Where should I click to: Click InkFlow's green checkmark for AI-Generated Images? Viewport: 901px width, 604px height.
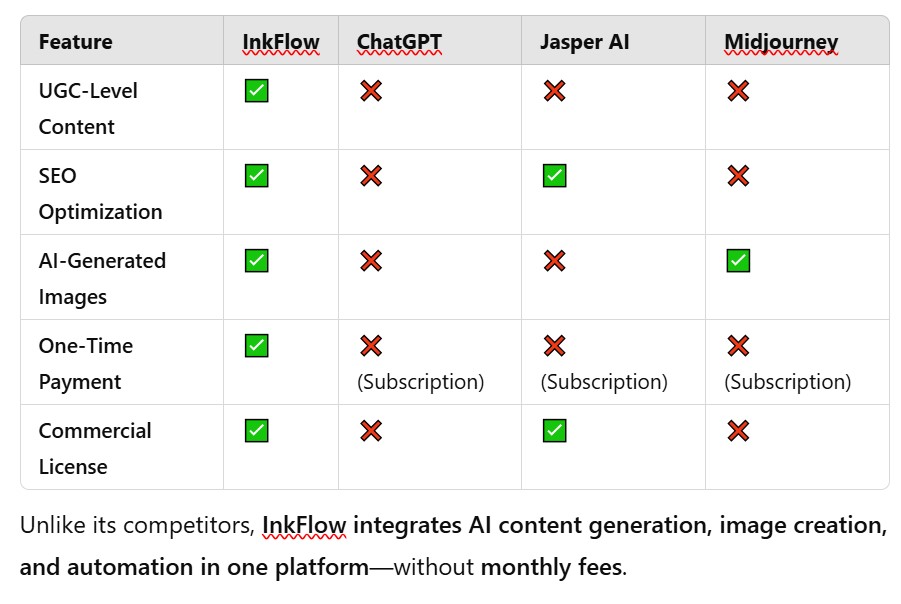(256, 261)
